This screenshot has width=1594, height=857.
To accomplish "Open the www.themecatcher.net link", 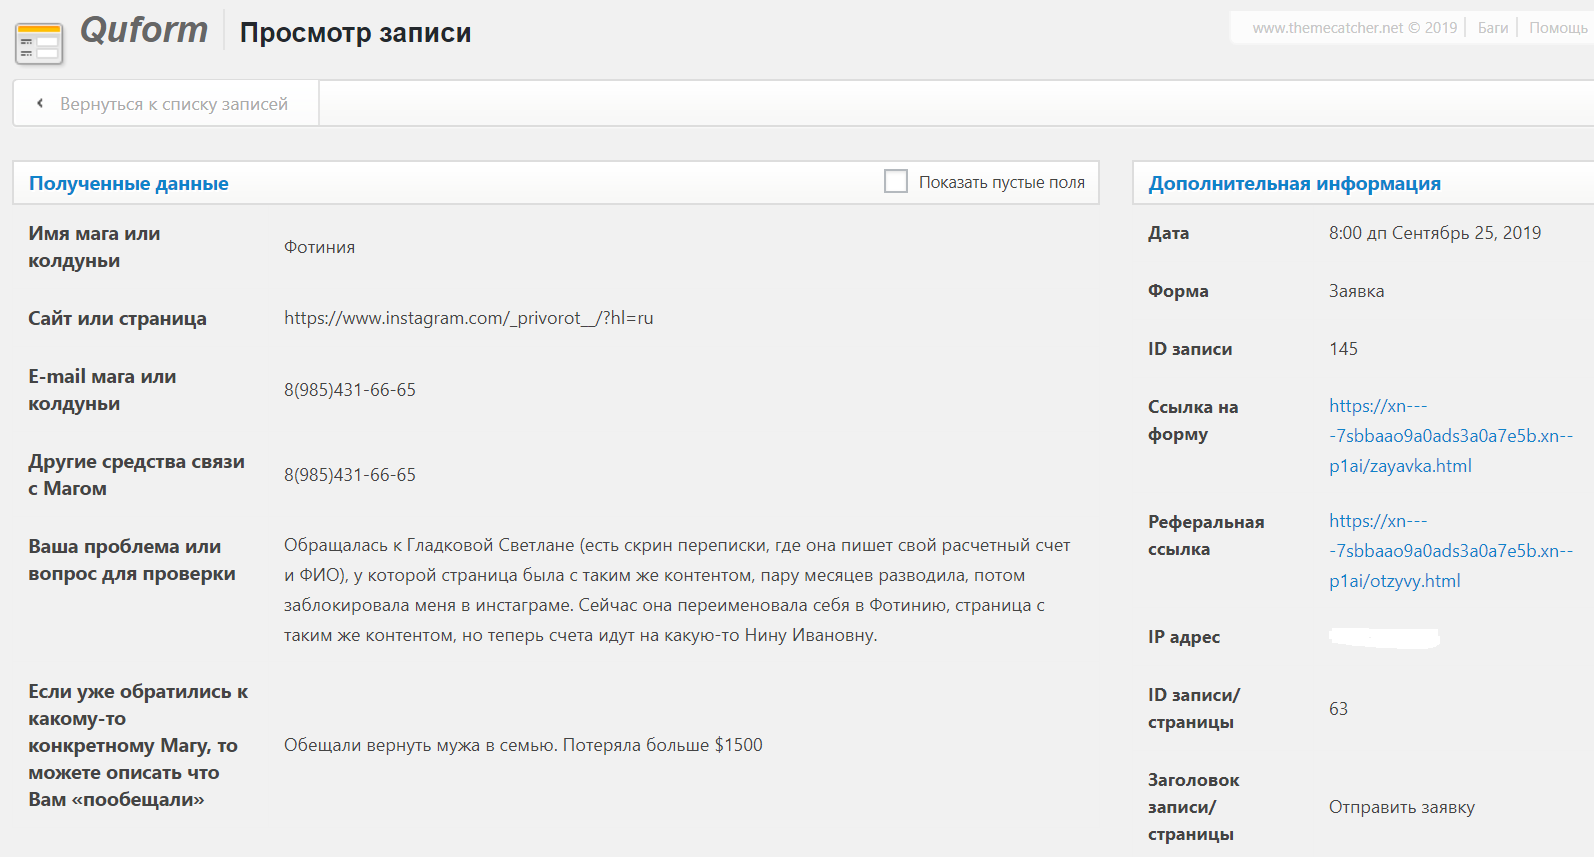I will pos(1327,28).
